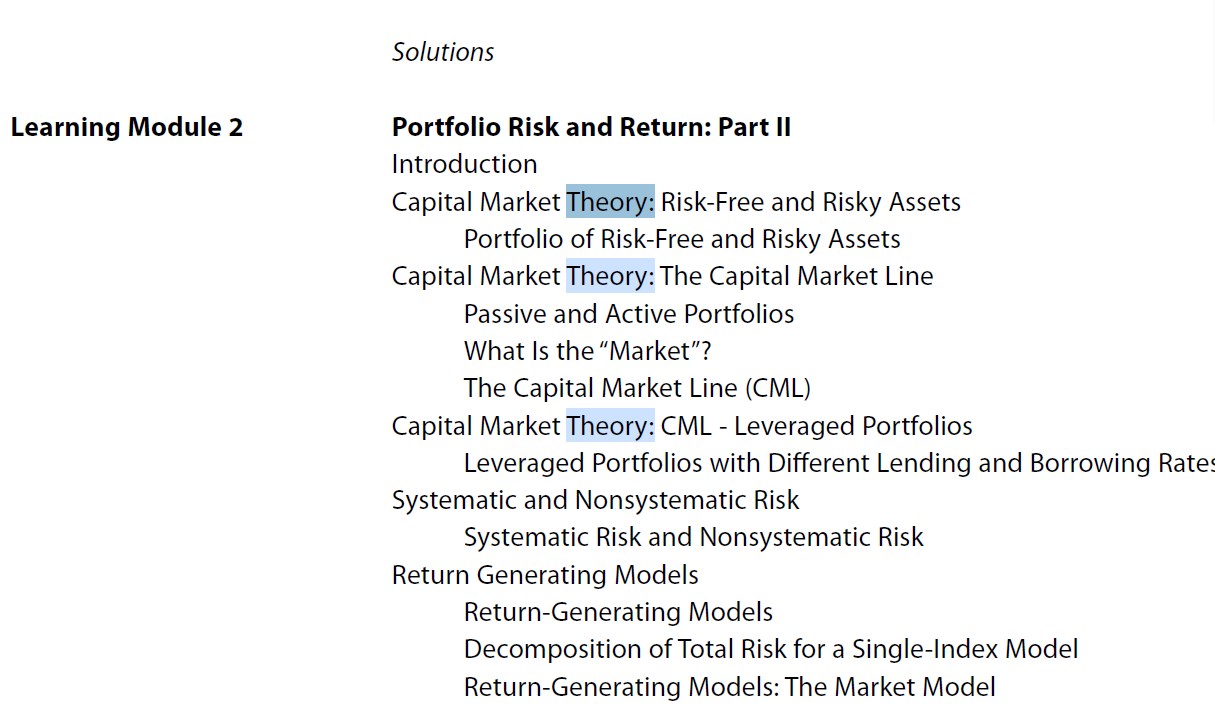
Task: Select the "Learning Module 2" heading
Action: [x=127, y=127]
